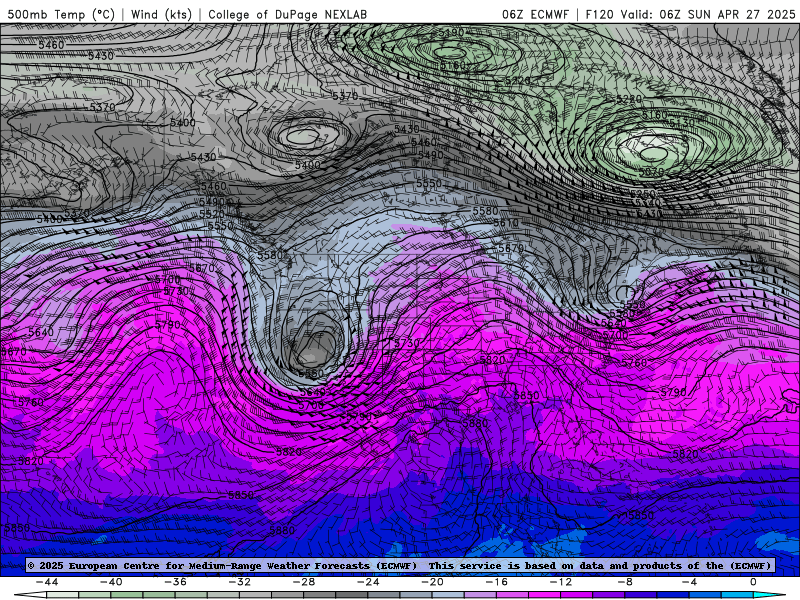Click 'F120 Valid: 06Z SUN APR 27 2025'
This screenshot has width=800, height=600.
690,14
